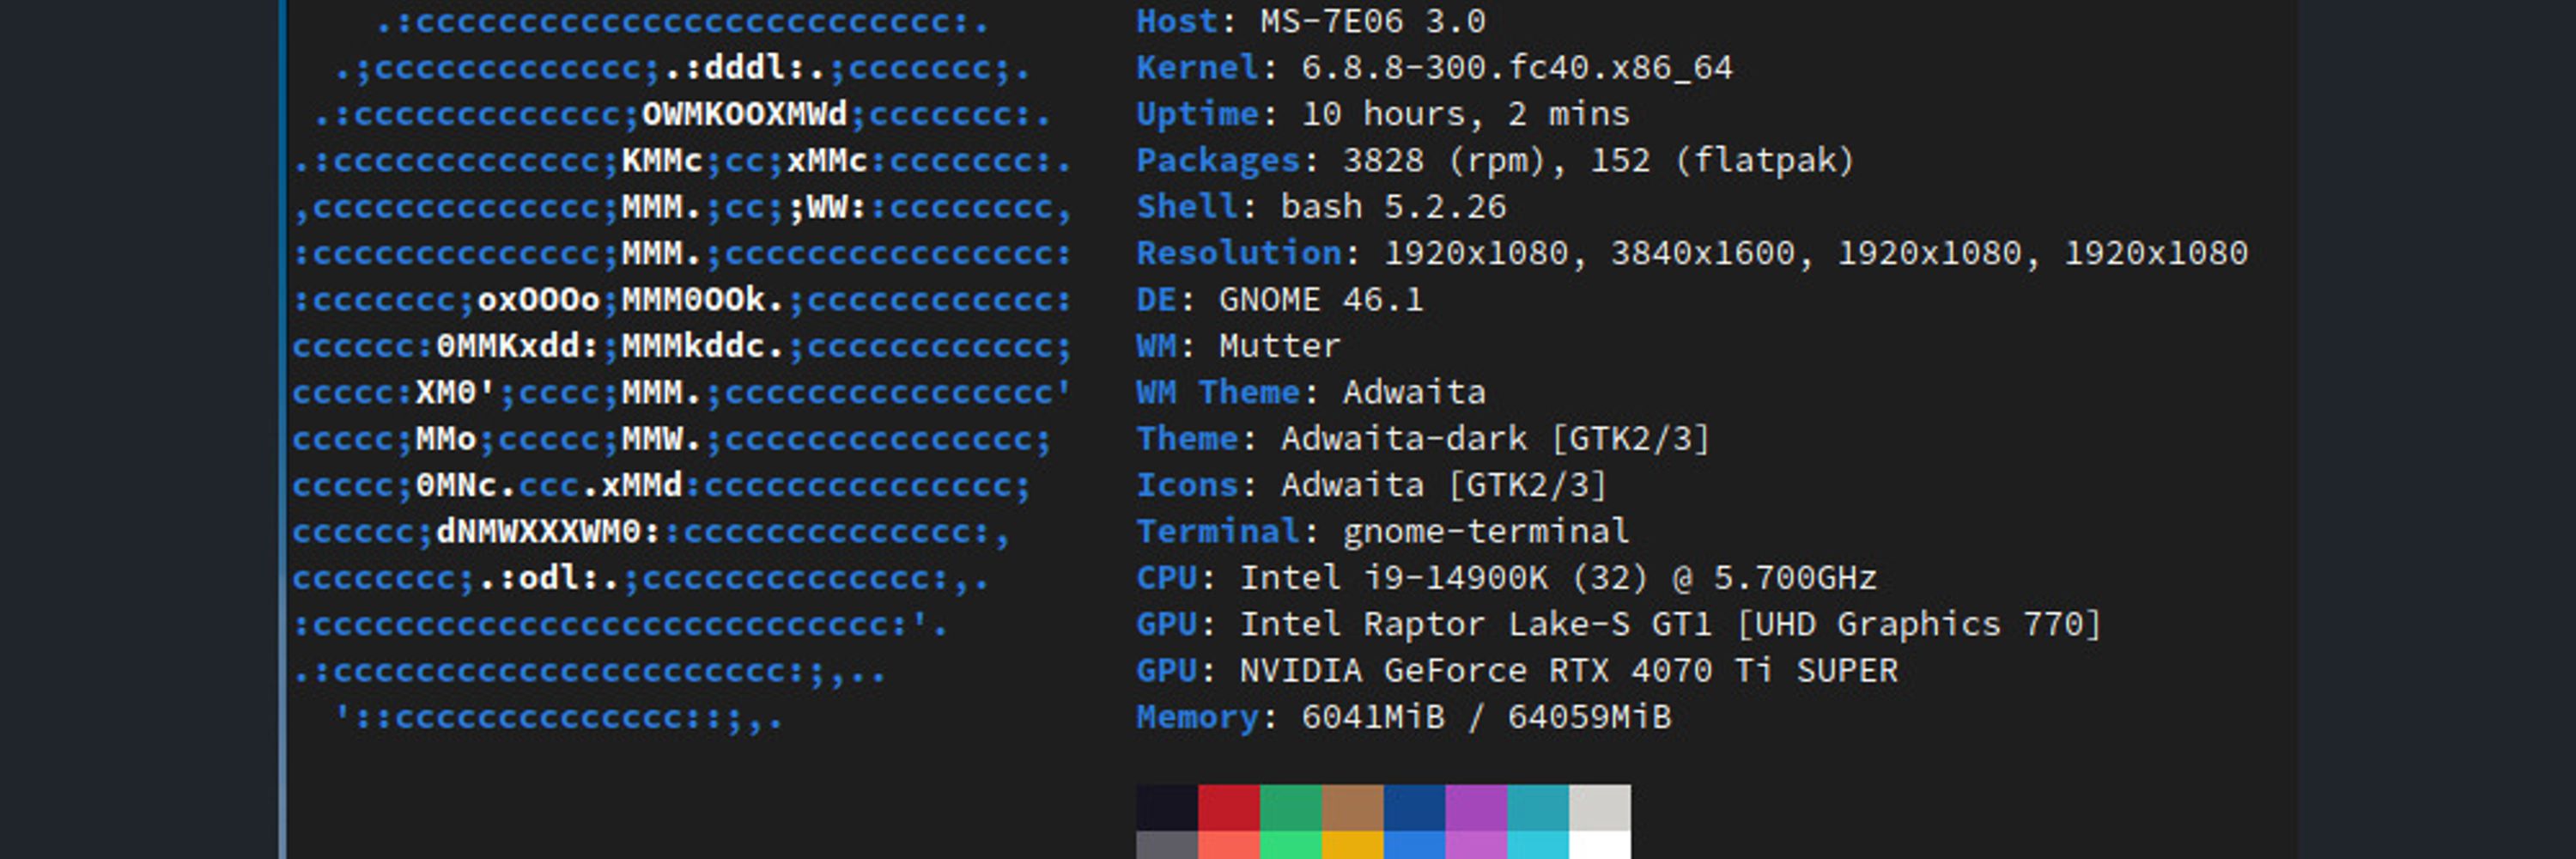Click the 'NVIDIA GeForce RTX 4070 Ti SUPER' text

coord(1568,671)
